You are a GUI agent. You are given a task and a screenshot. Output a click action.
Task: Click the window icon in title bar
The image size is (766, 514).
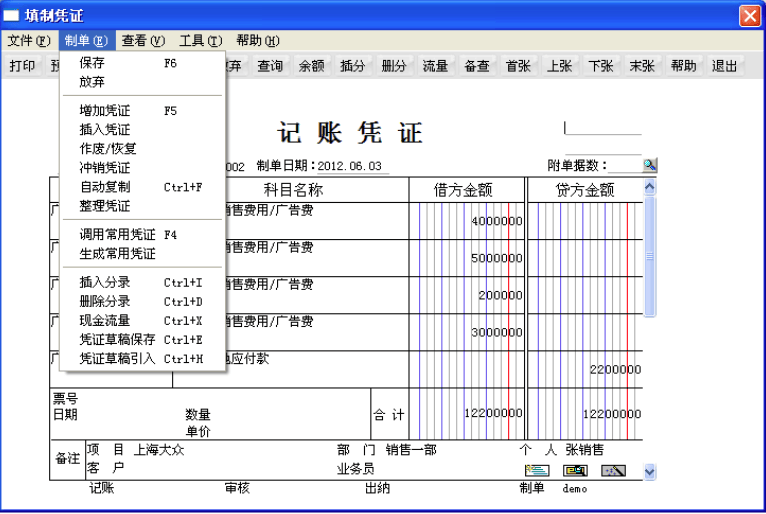(x=11, y=16)
